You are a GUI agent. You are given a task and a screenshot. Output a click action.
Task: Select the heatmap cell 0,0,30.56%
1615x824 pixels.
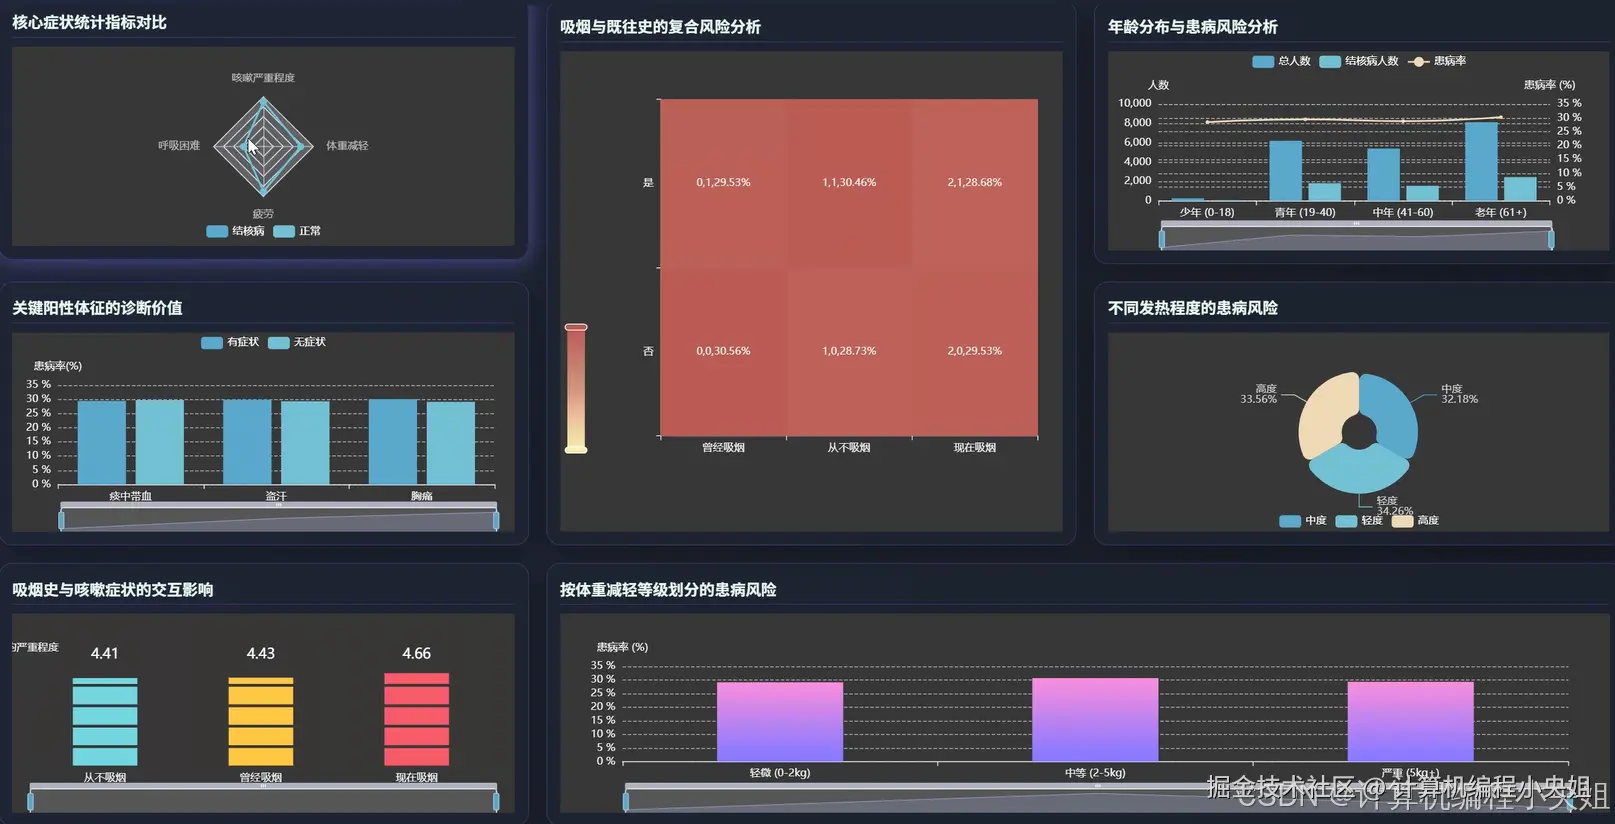(723, 352)
